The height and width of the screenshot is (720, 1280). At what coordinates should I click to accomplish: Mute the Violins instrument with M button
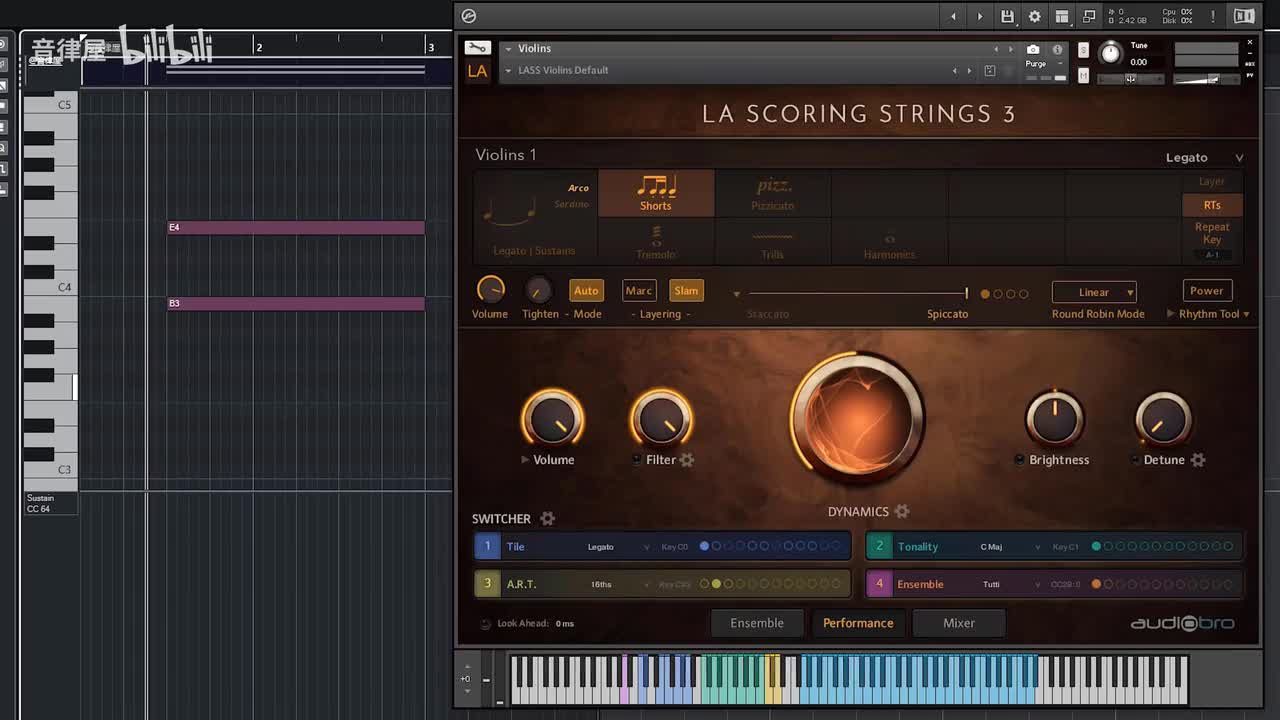click(1083, 76)
